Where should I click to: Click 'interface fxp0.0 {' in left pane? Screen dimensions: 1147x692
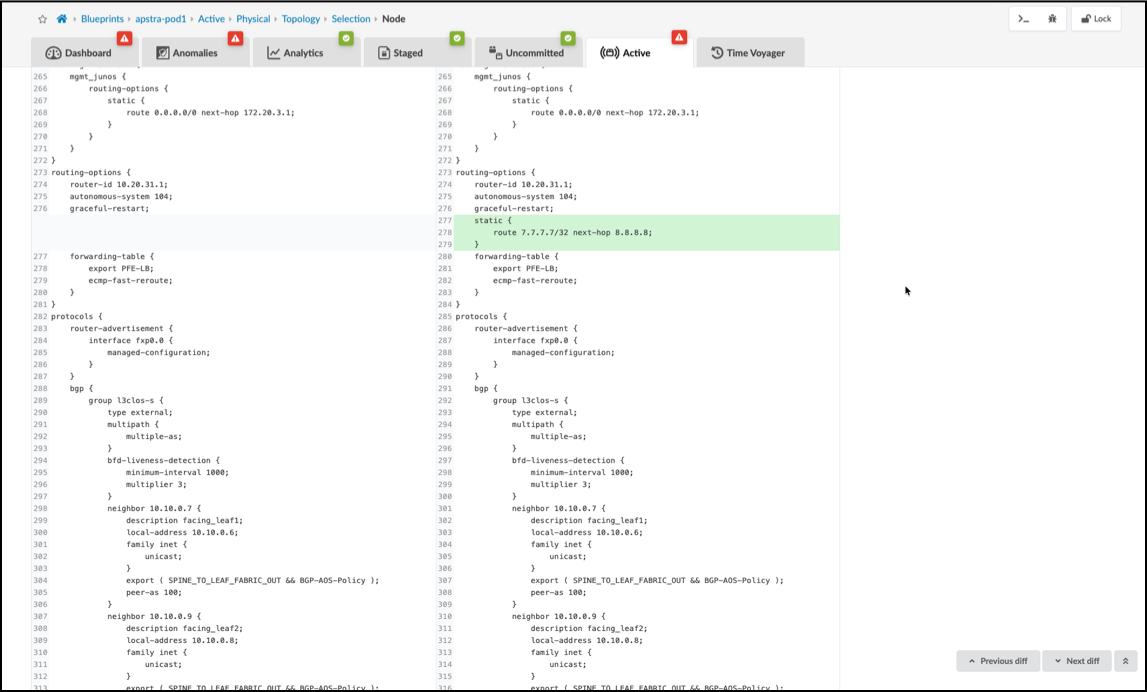point(131,340)
